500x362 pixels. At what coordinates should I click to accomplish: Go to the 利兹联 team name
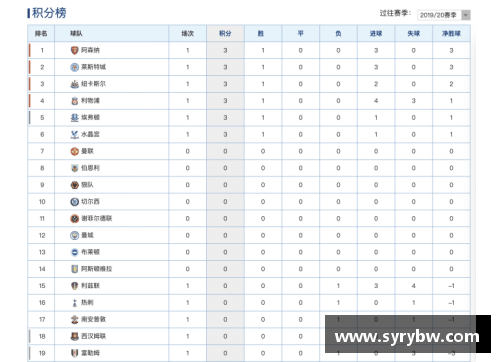pyautogui.click(x=90, y=286)
